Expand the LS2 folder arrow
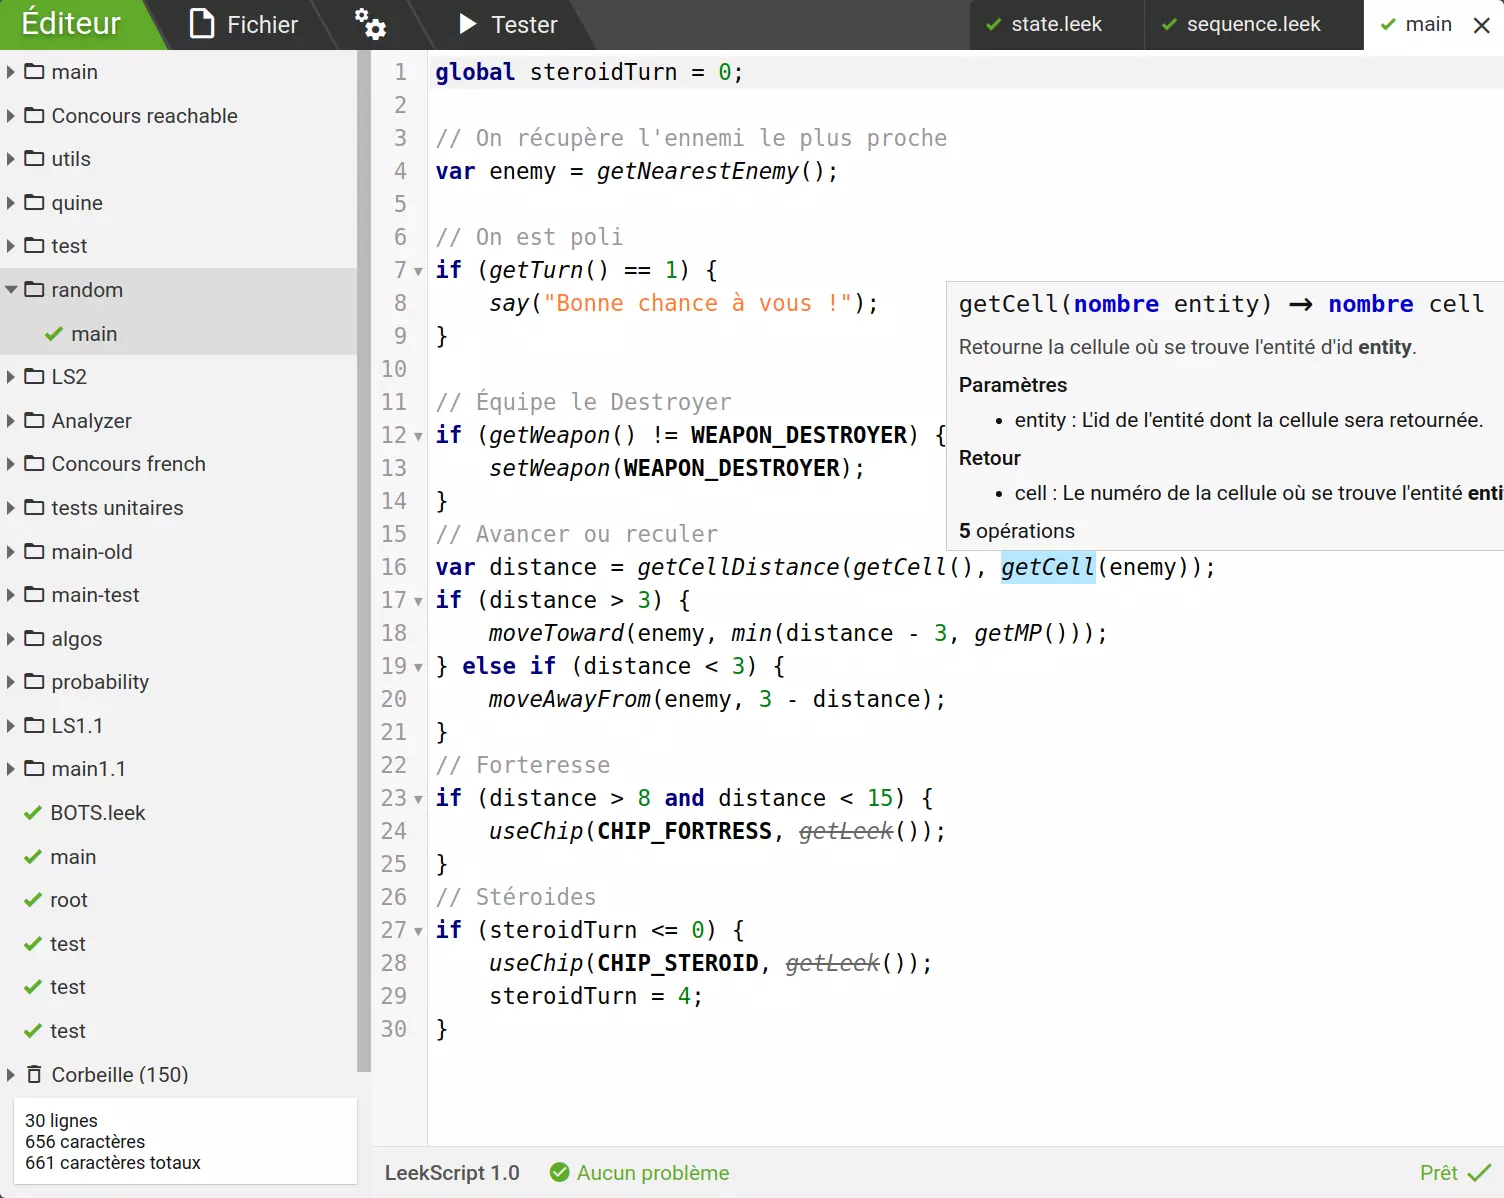 point(10,377)
